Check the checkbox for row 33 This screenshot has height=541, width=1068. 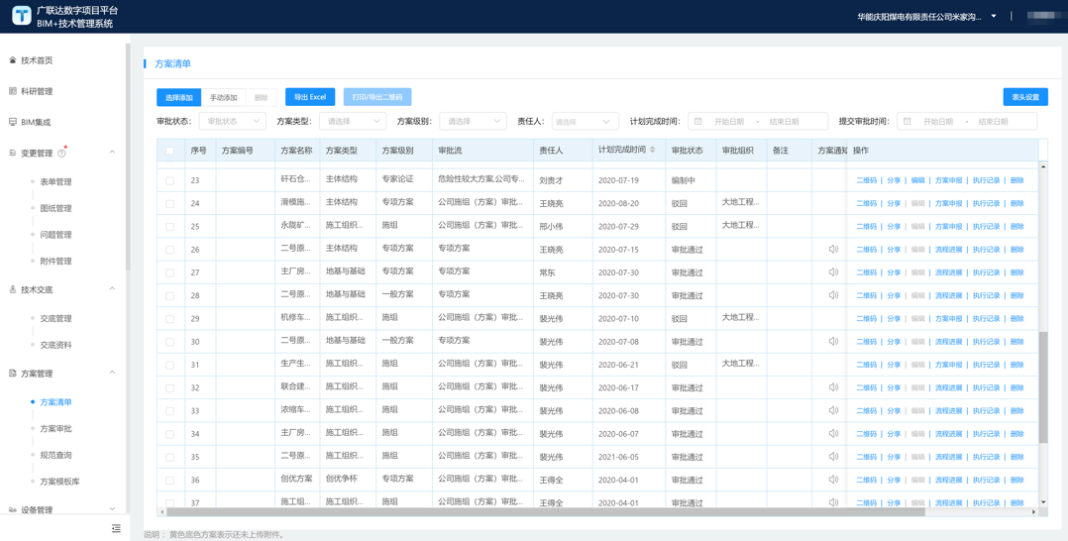click(x=170, y=411)
